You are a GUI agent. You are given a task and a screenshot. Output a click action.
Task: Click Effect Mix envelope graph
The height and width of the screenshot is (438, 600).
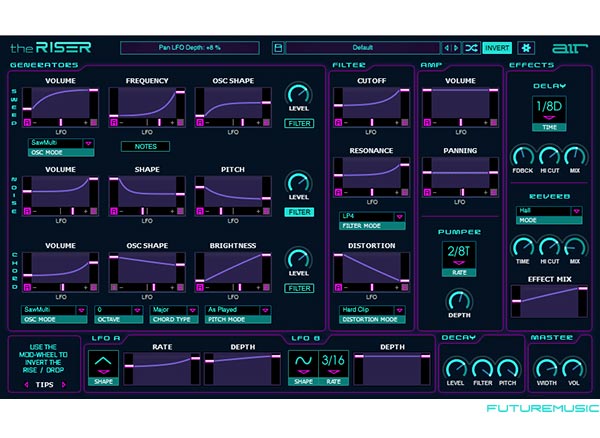[x=549, y=301]
